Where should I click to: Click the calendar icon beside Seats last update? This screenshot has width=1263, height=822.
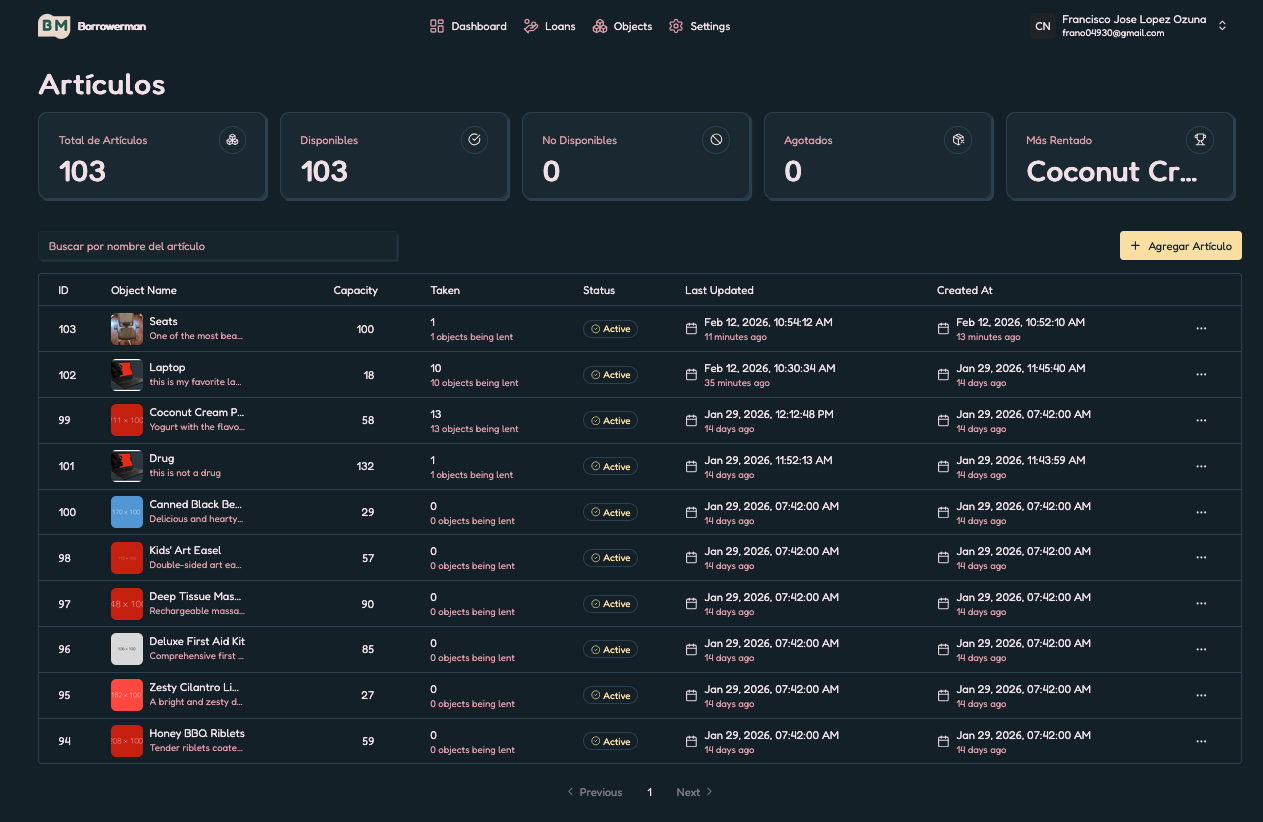tap(690, 327)
